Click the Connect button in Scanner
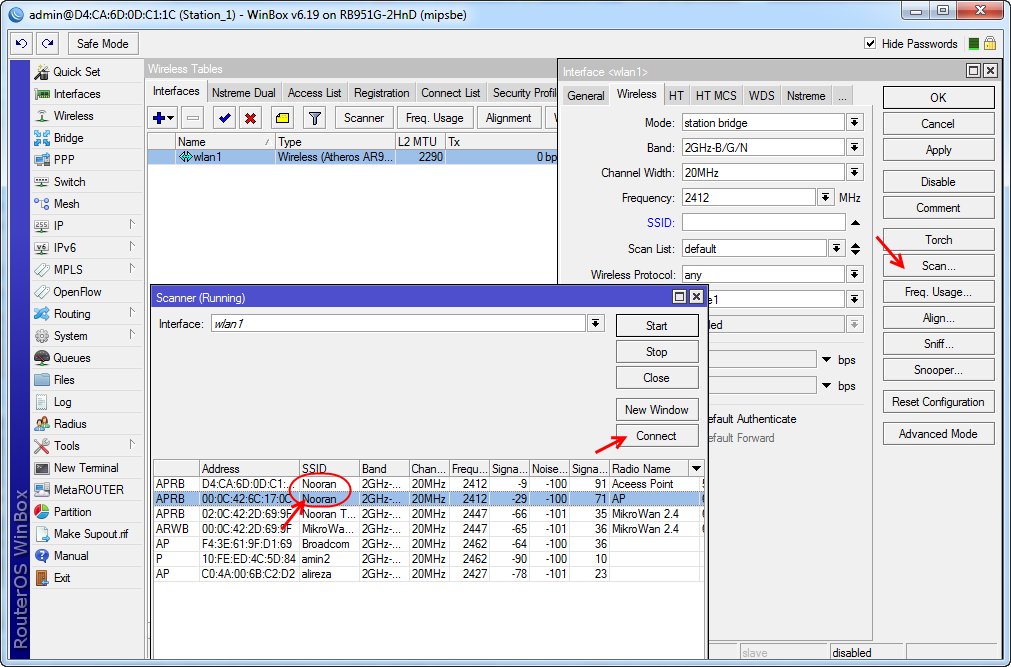The image size is (1011, 667). 656,436
